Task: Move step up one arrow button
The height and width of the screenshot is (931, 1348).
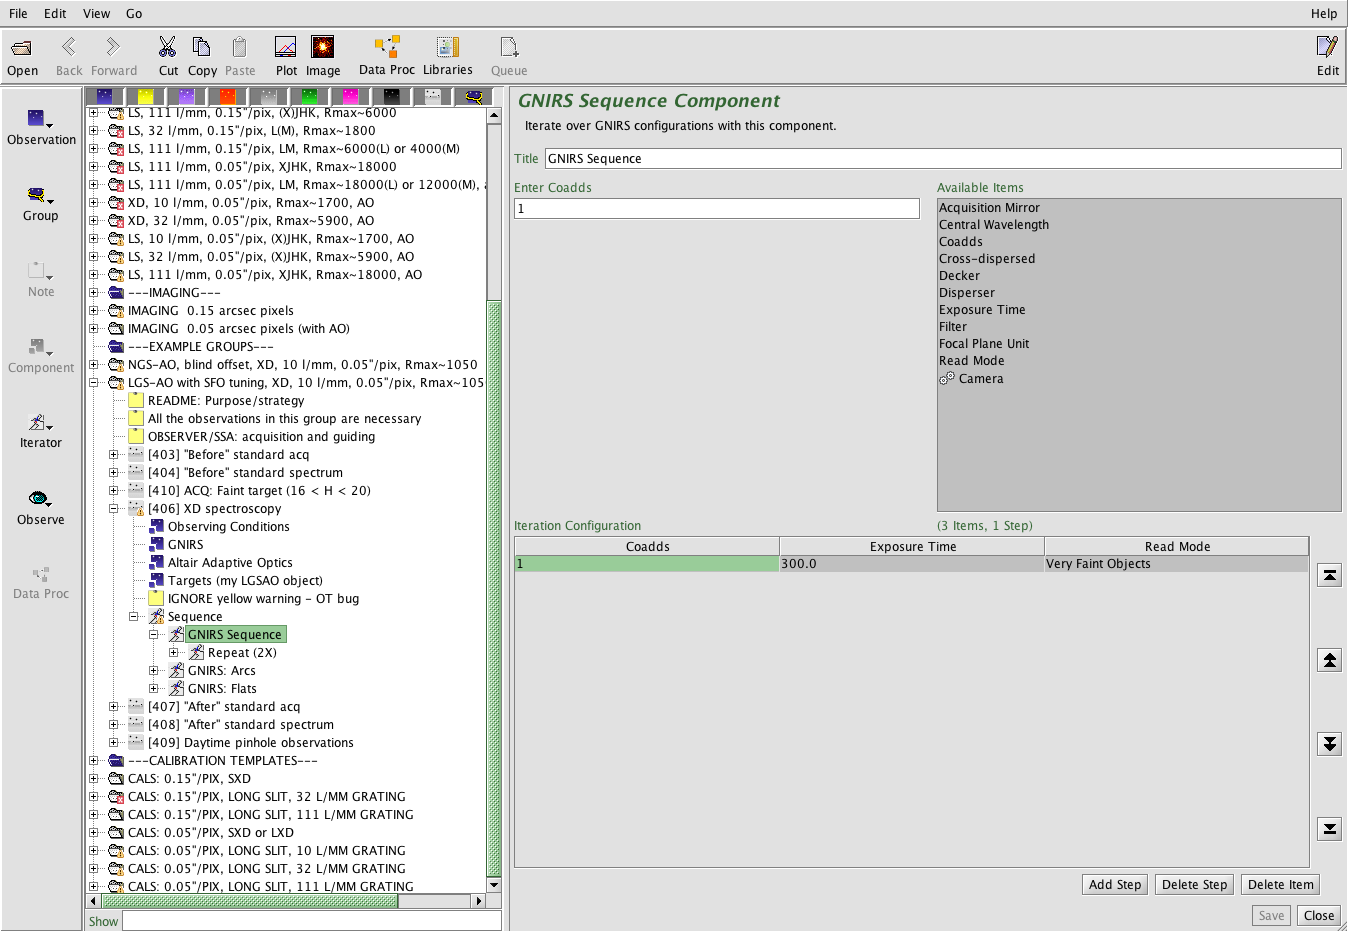Action: [1329, 660]
